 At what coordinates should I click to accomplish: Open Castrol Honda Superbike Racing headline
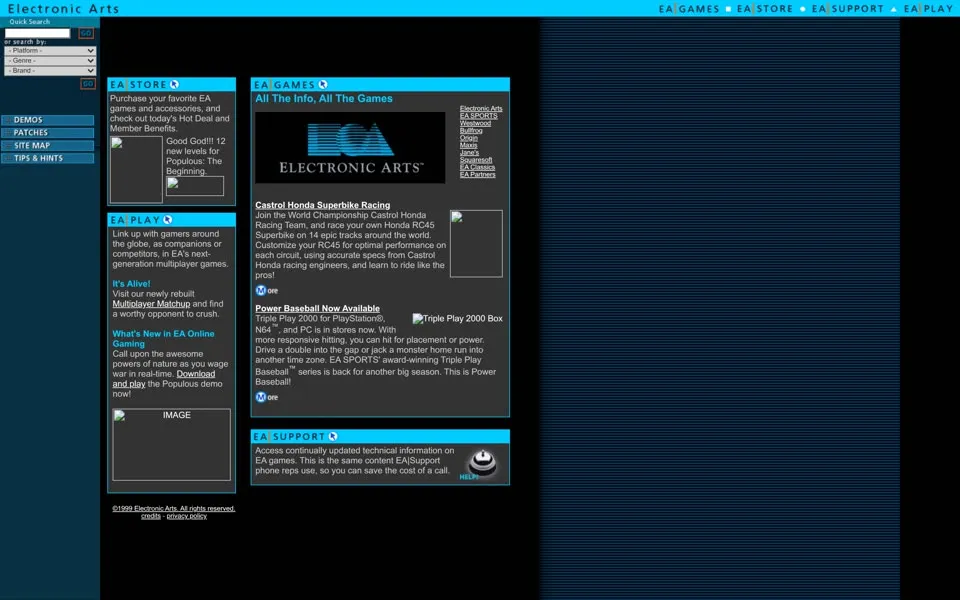[x=323, y=205]
